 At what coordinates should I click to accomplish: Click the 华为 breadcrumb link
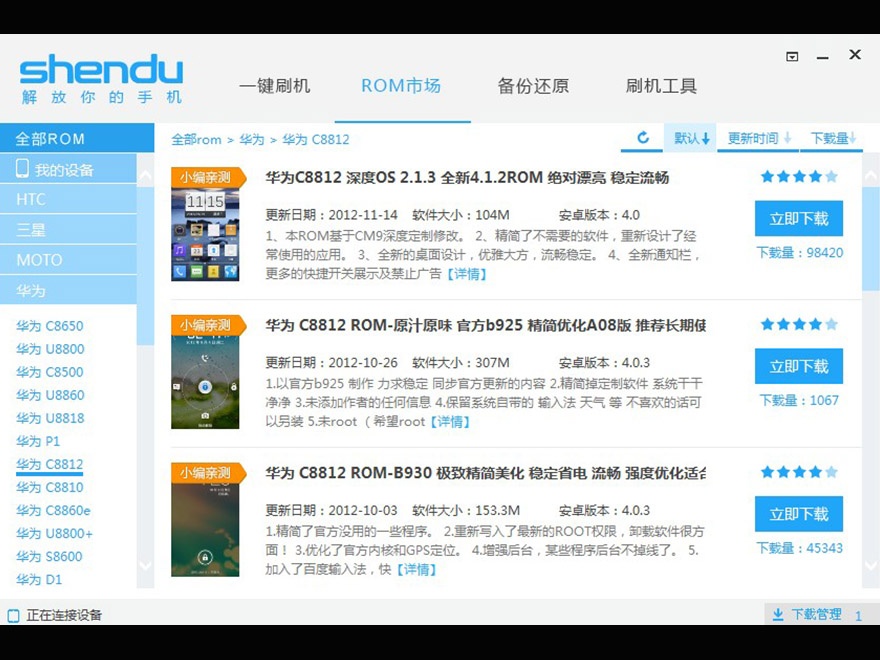click(251, 139)
